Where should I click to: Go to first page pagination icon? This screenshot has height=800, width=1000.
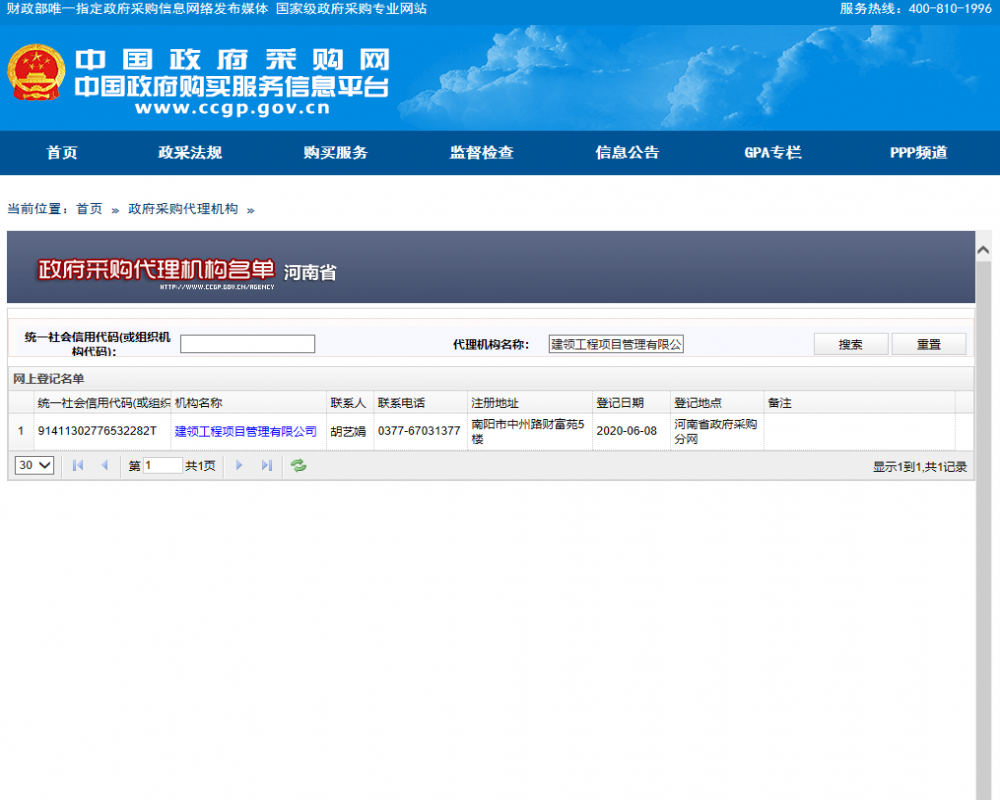coord(78,466)
